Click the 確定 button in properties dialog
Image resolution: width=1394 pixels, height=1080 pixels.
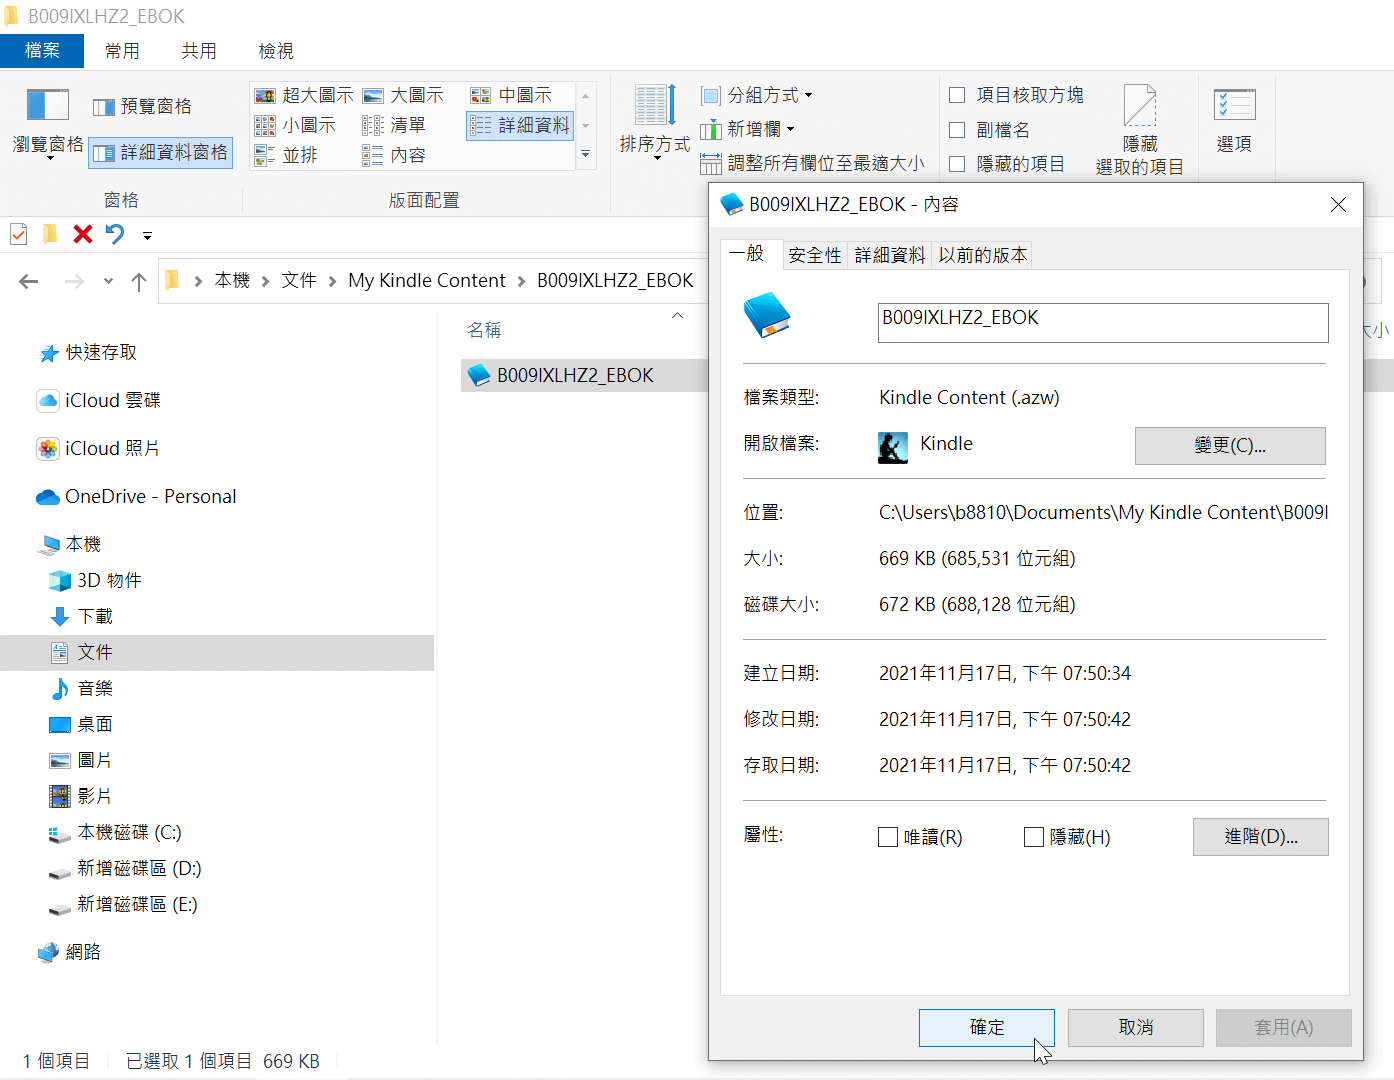987,1027
